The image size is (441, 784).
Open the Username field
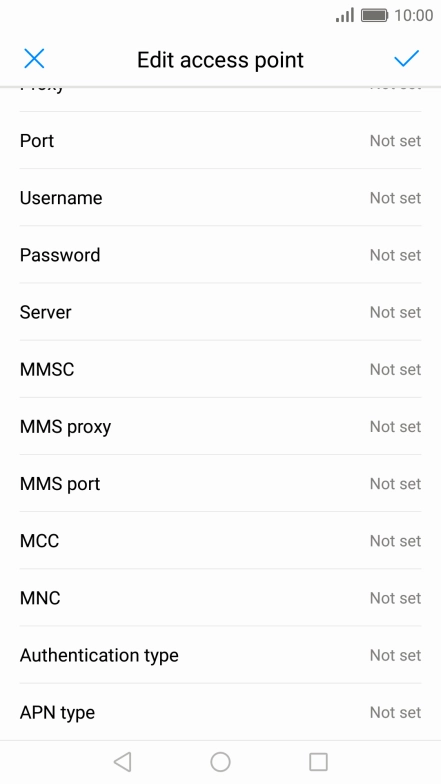[220, 198]
